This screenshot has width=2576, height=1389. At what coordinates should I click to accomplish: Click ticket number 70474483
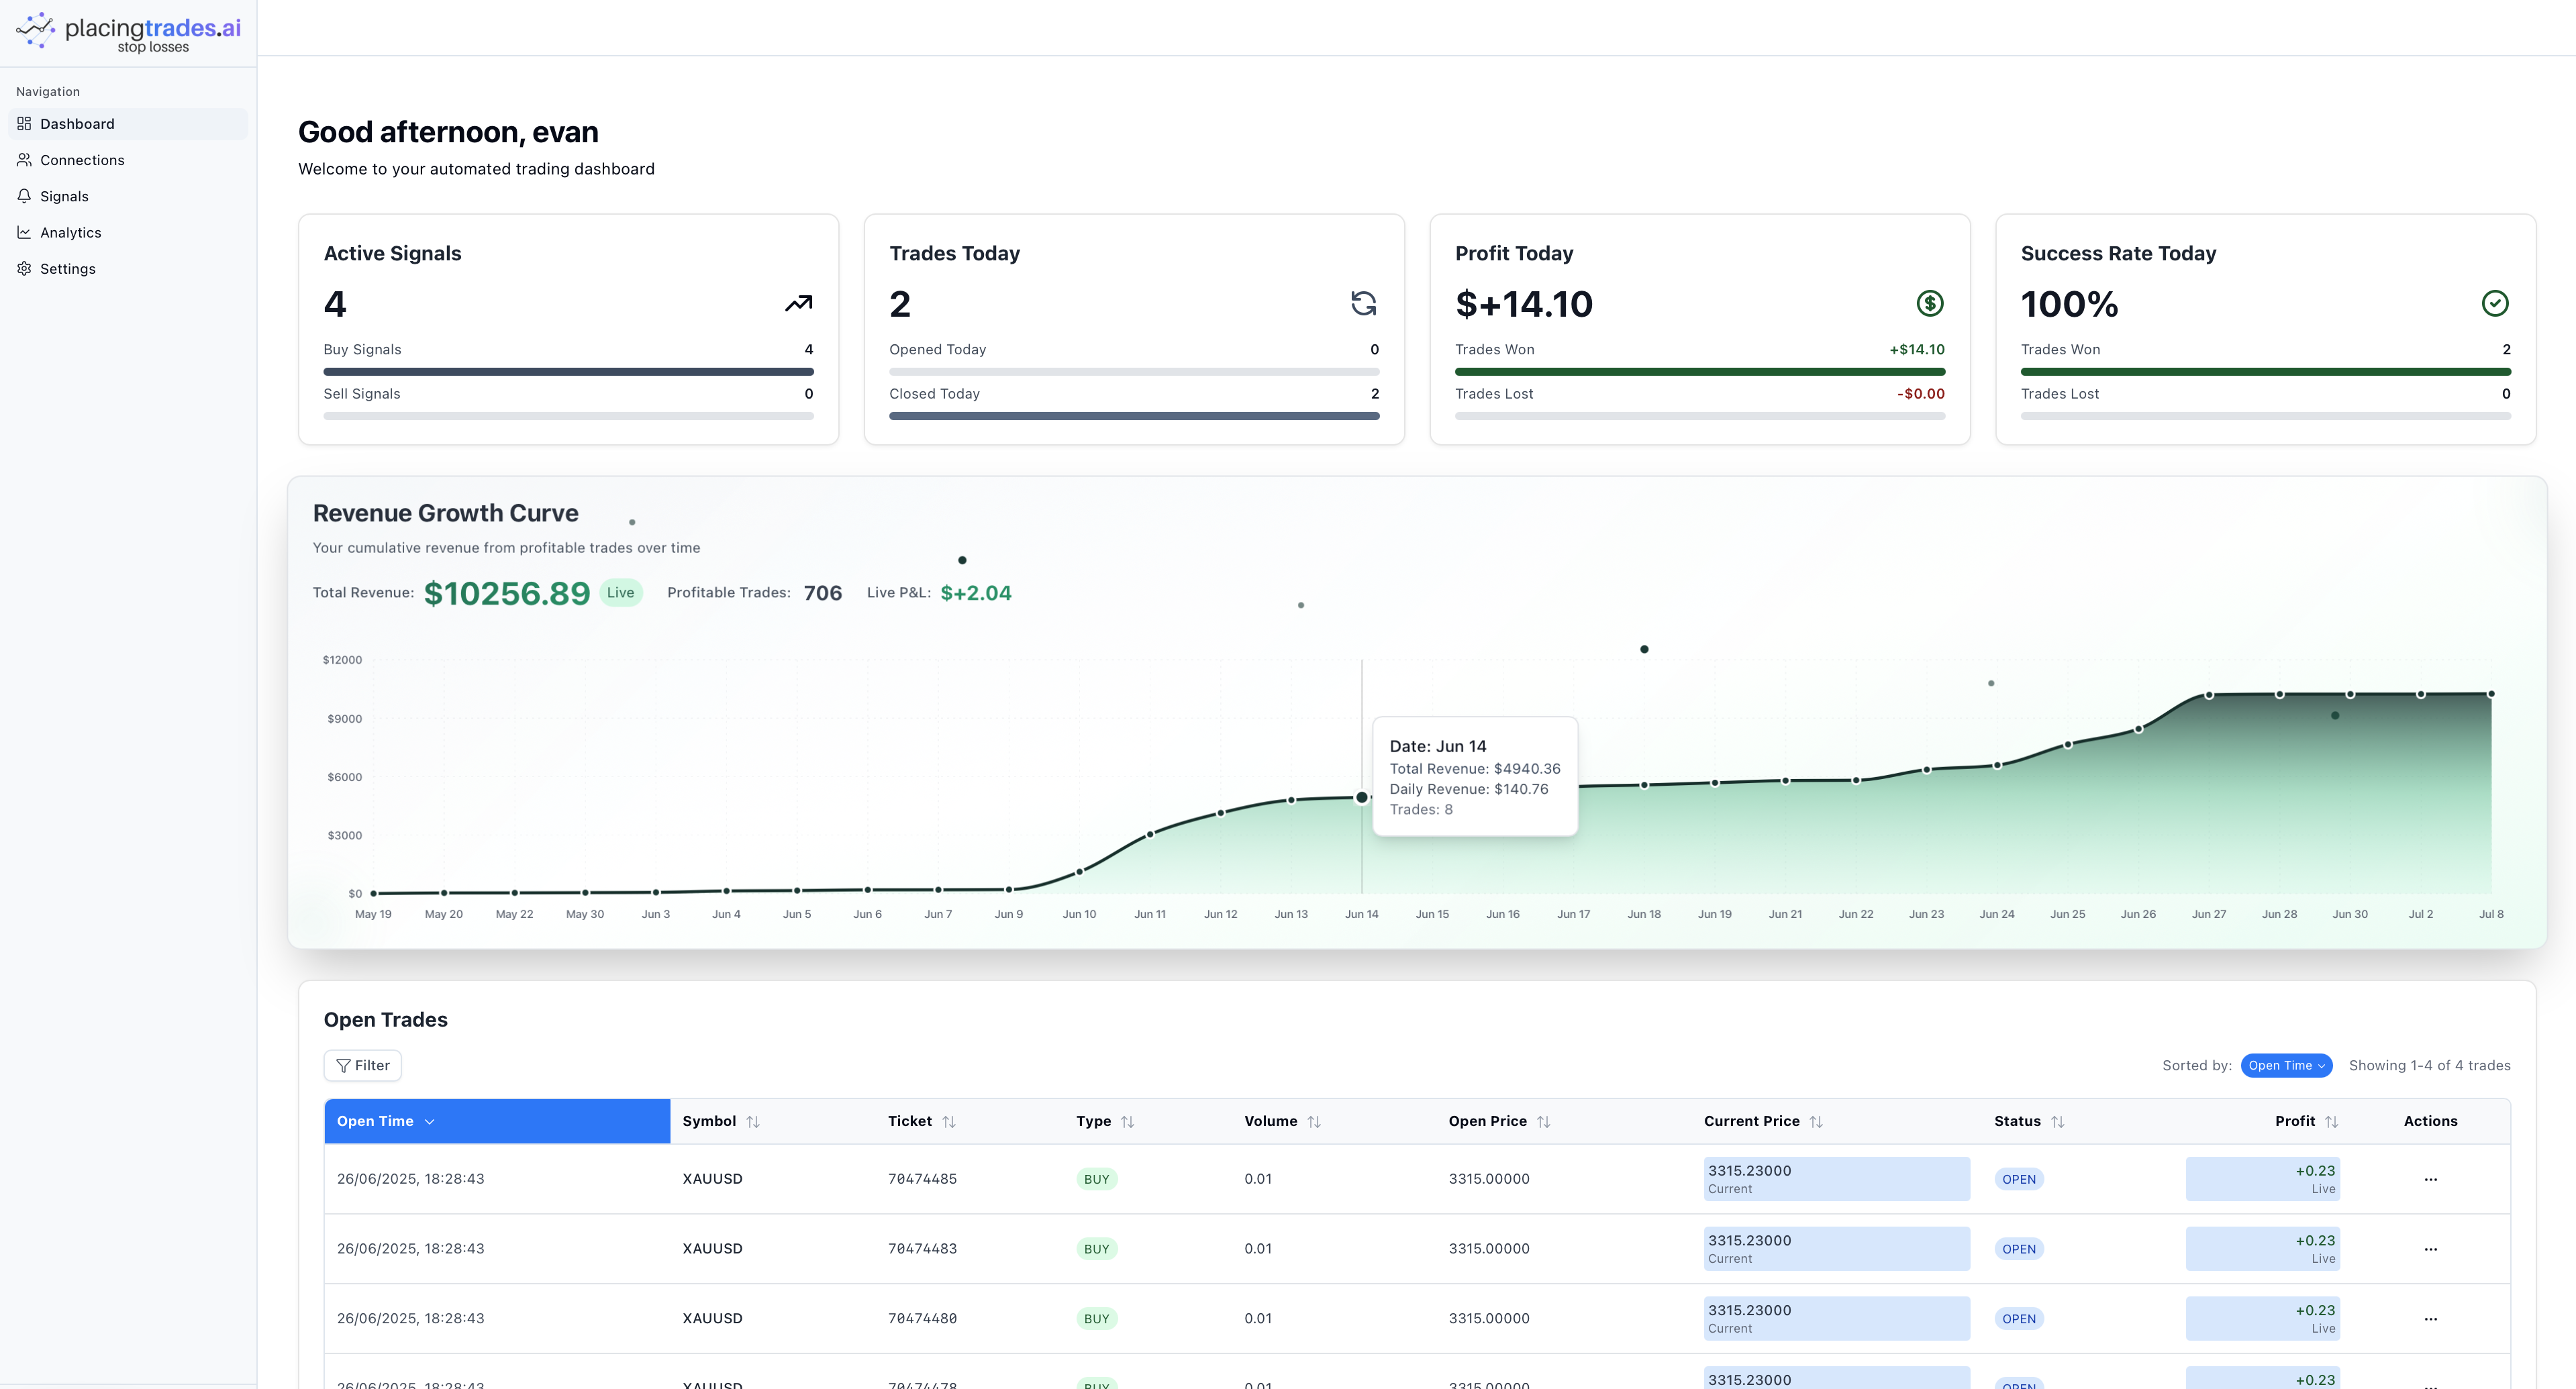click(x=922, y=1250)
